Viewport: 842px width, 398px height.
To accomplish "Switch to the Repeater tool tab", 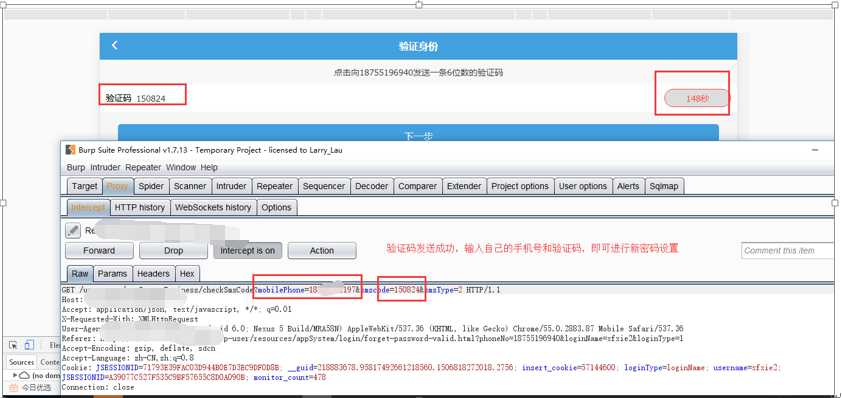I will [x=274, y=186].
